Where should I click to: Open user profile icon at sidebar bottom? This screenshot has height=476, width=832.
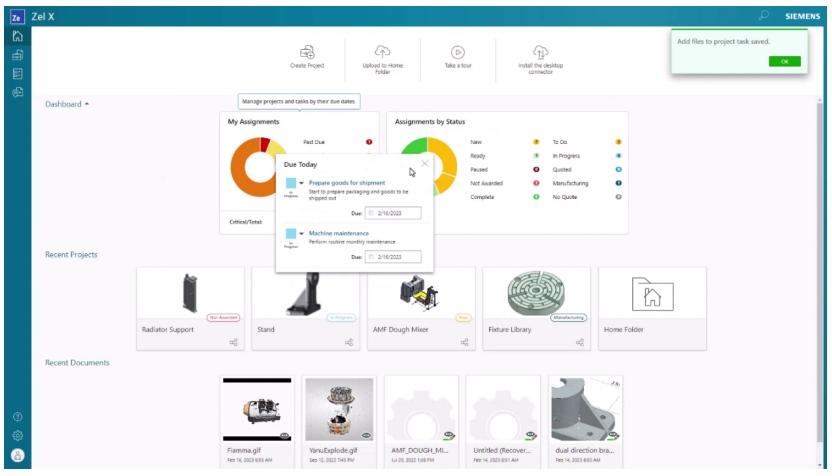[x=17, y=455]
